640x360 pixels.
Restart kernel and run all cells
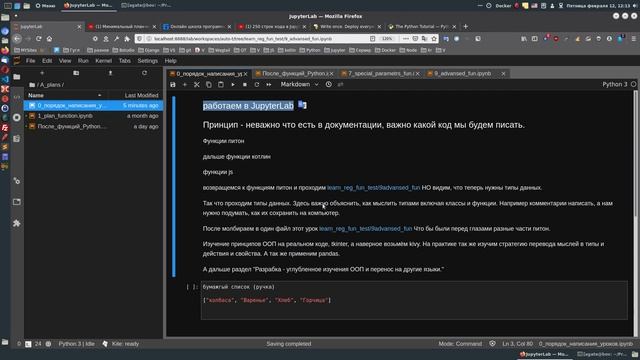pyautogui.click(x=269, y=84)
